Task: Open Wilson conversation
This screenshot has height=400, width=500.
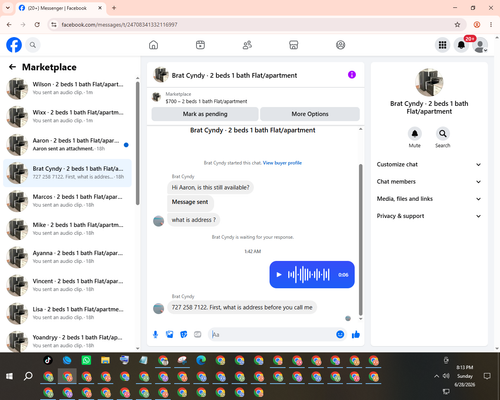Action: tap(67, 89)
